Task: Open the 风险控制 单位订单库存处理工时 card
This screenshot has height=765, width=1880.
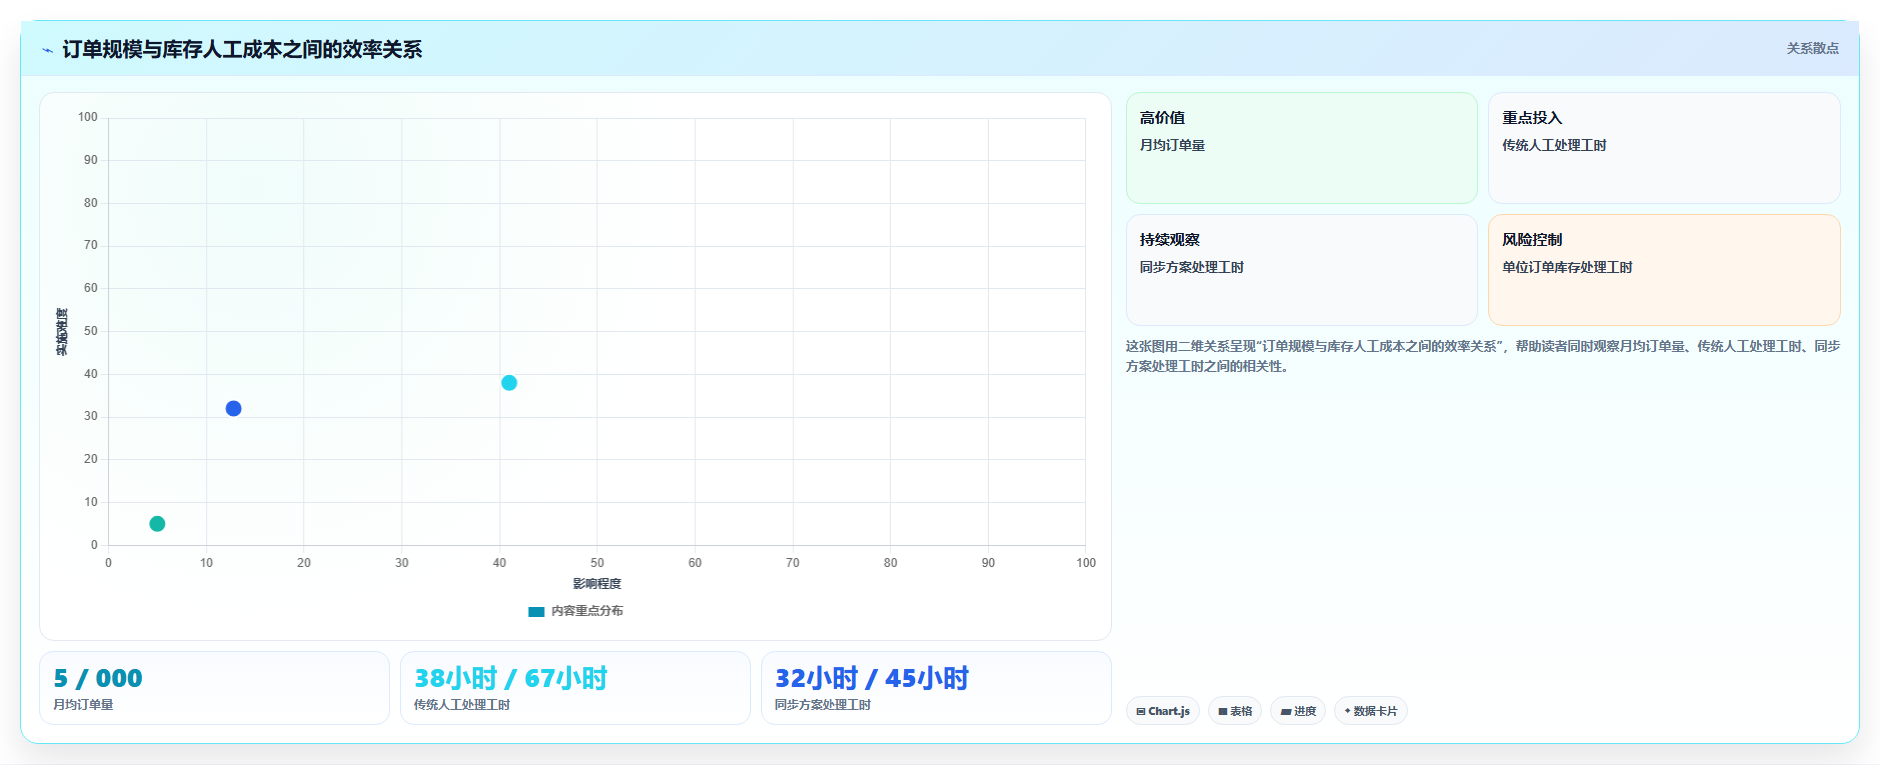Action: coord(1664,270)
